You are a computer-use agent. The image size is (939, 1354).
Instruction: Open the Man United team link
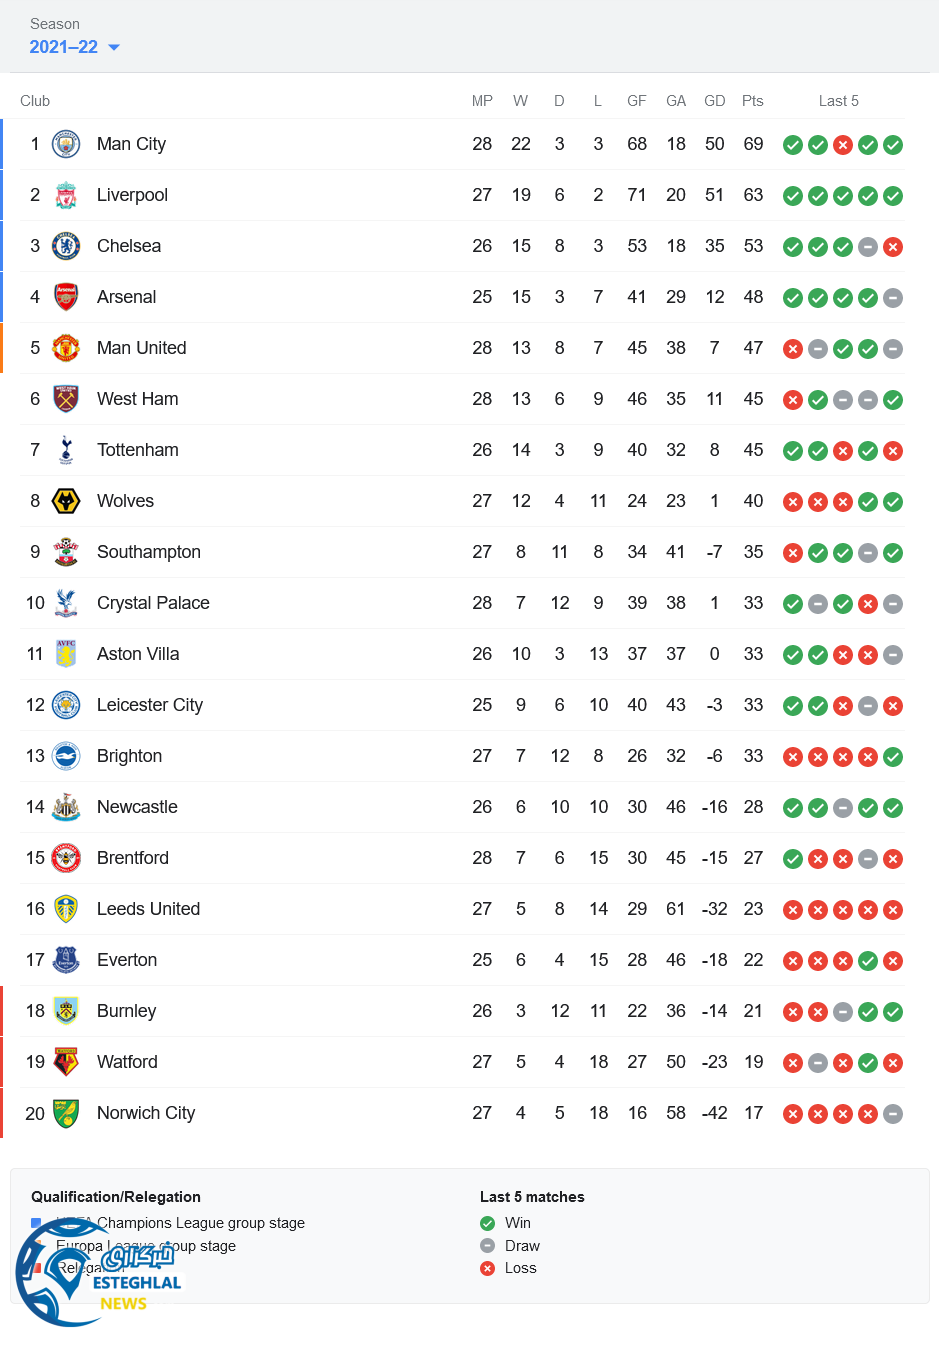click(141, 348)
